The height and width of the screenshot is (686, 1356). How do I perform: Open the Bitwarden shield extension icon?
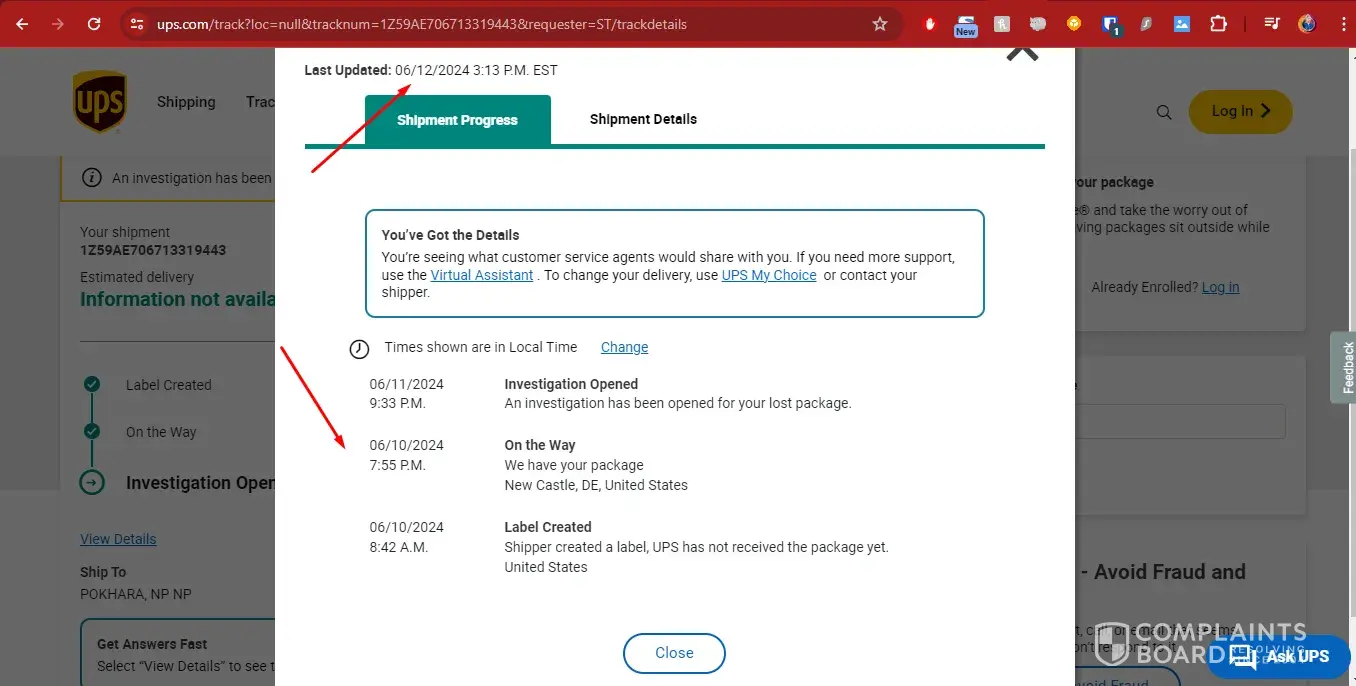pos(1111,25)
